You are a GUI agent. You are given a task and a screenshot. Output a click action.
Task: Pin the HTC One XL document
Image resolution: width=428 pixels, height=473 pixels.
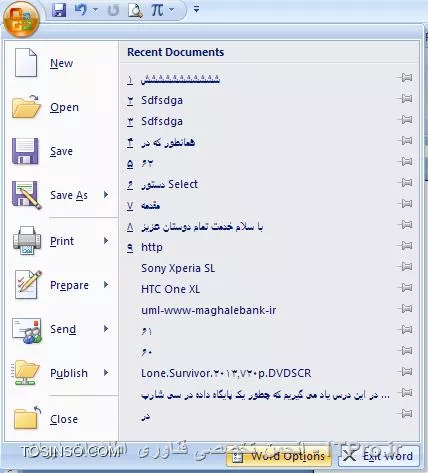406,288
